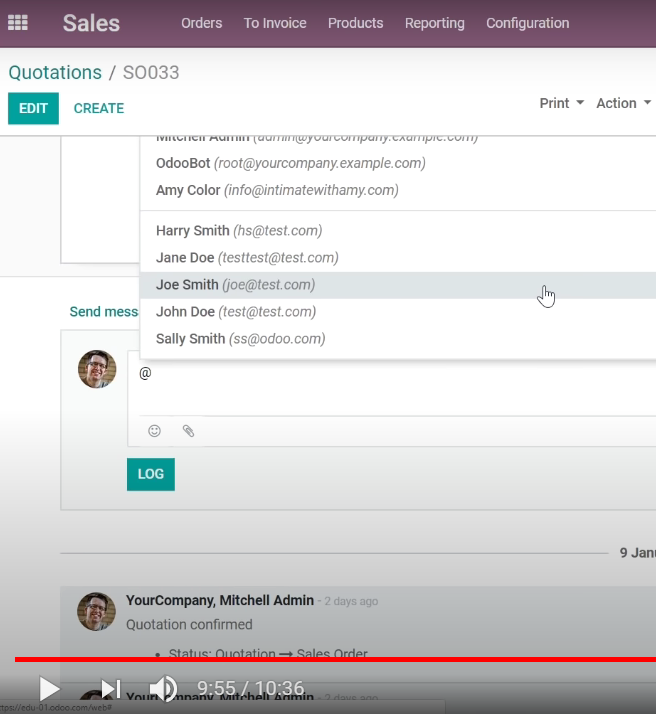Select John Doe in mention list
The image size is (656, 714).
tap(398, 312)
